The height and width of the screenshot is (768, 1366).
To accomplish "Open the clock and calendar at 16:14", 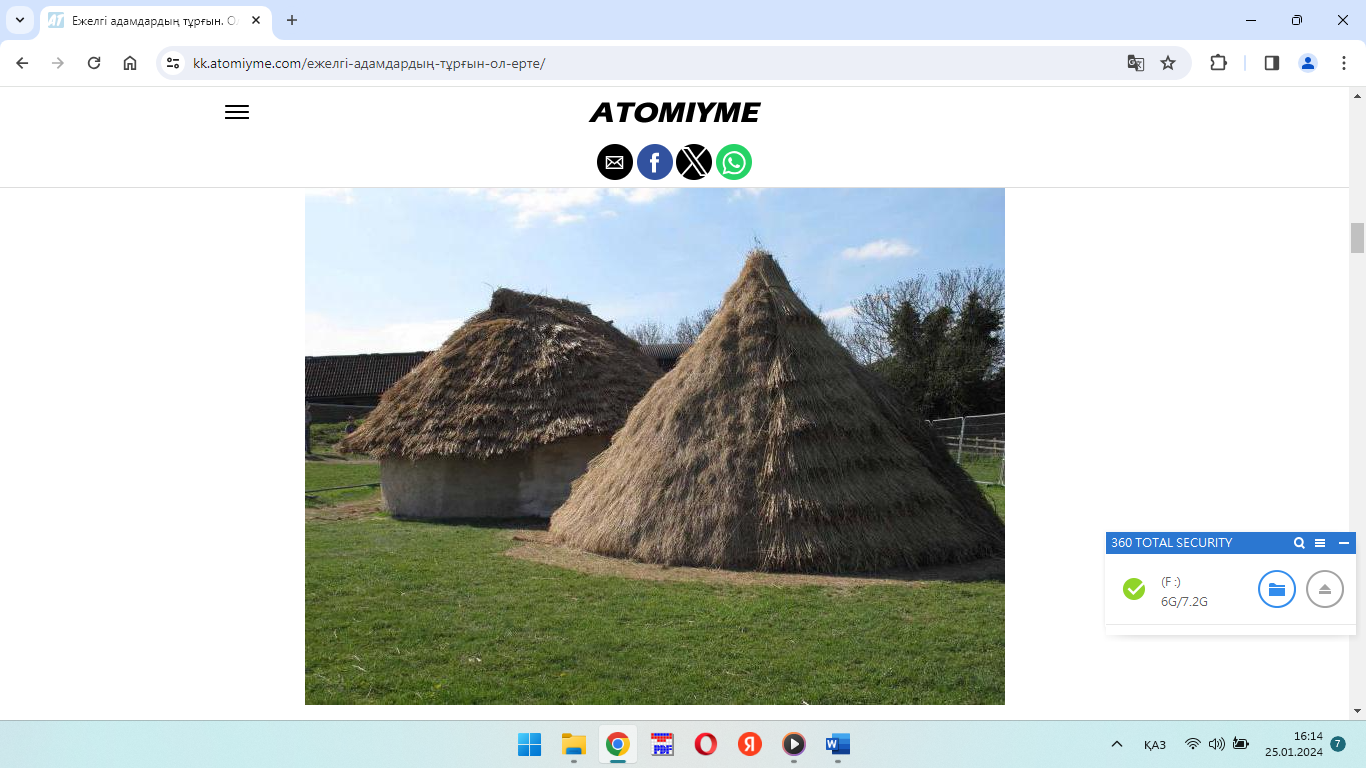I will (1293, 744).
